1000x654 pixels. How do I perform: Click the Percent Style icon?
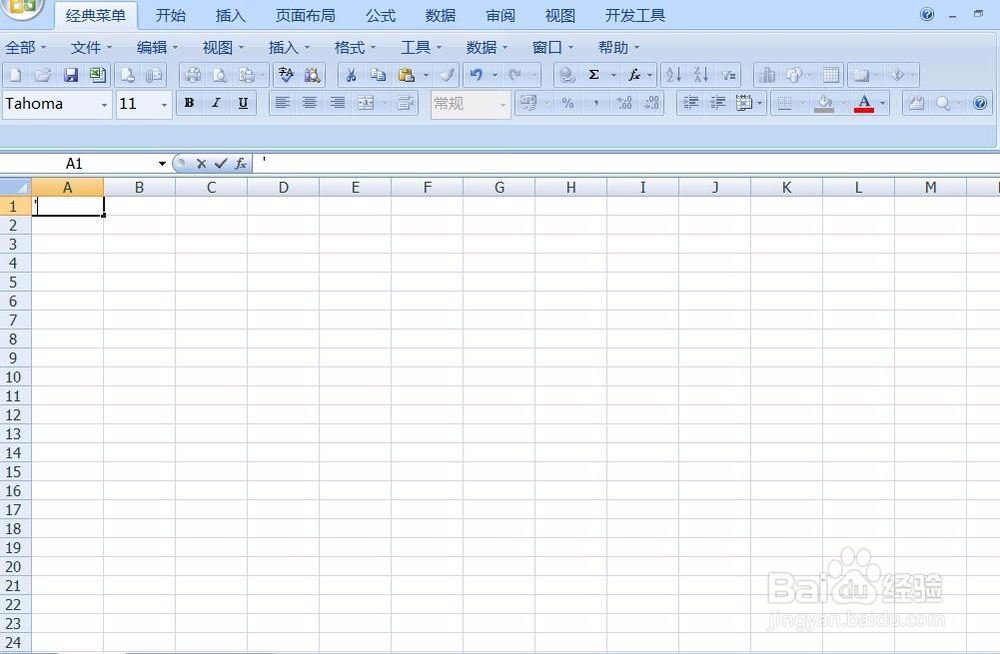pos(567,103)
